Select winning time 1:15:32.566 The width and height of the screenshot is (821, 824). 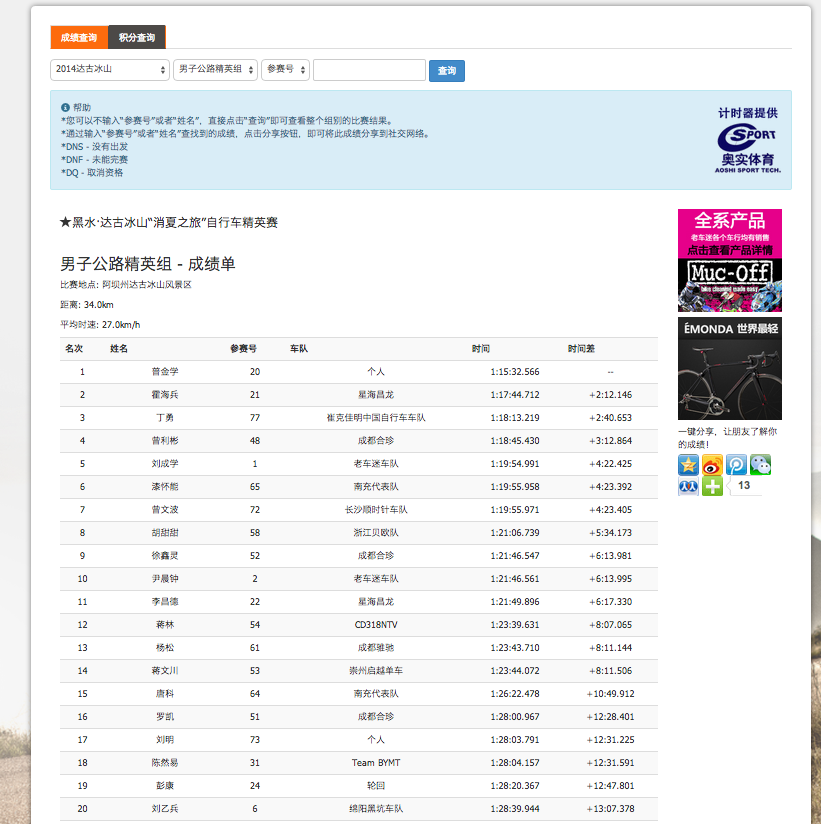point(515,372)
